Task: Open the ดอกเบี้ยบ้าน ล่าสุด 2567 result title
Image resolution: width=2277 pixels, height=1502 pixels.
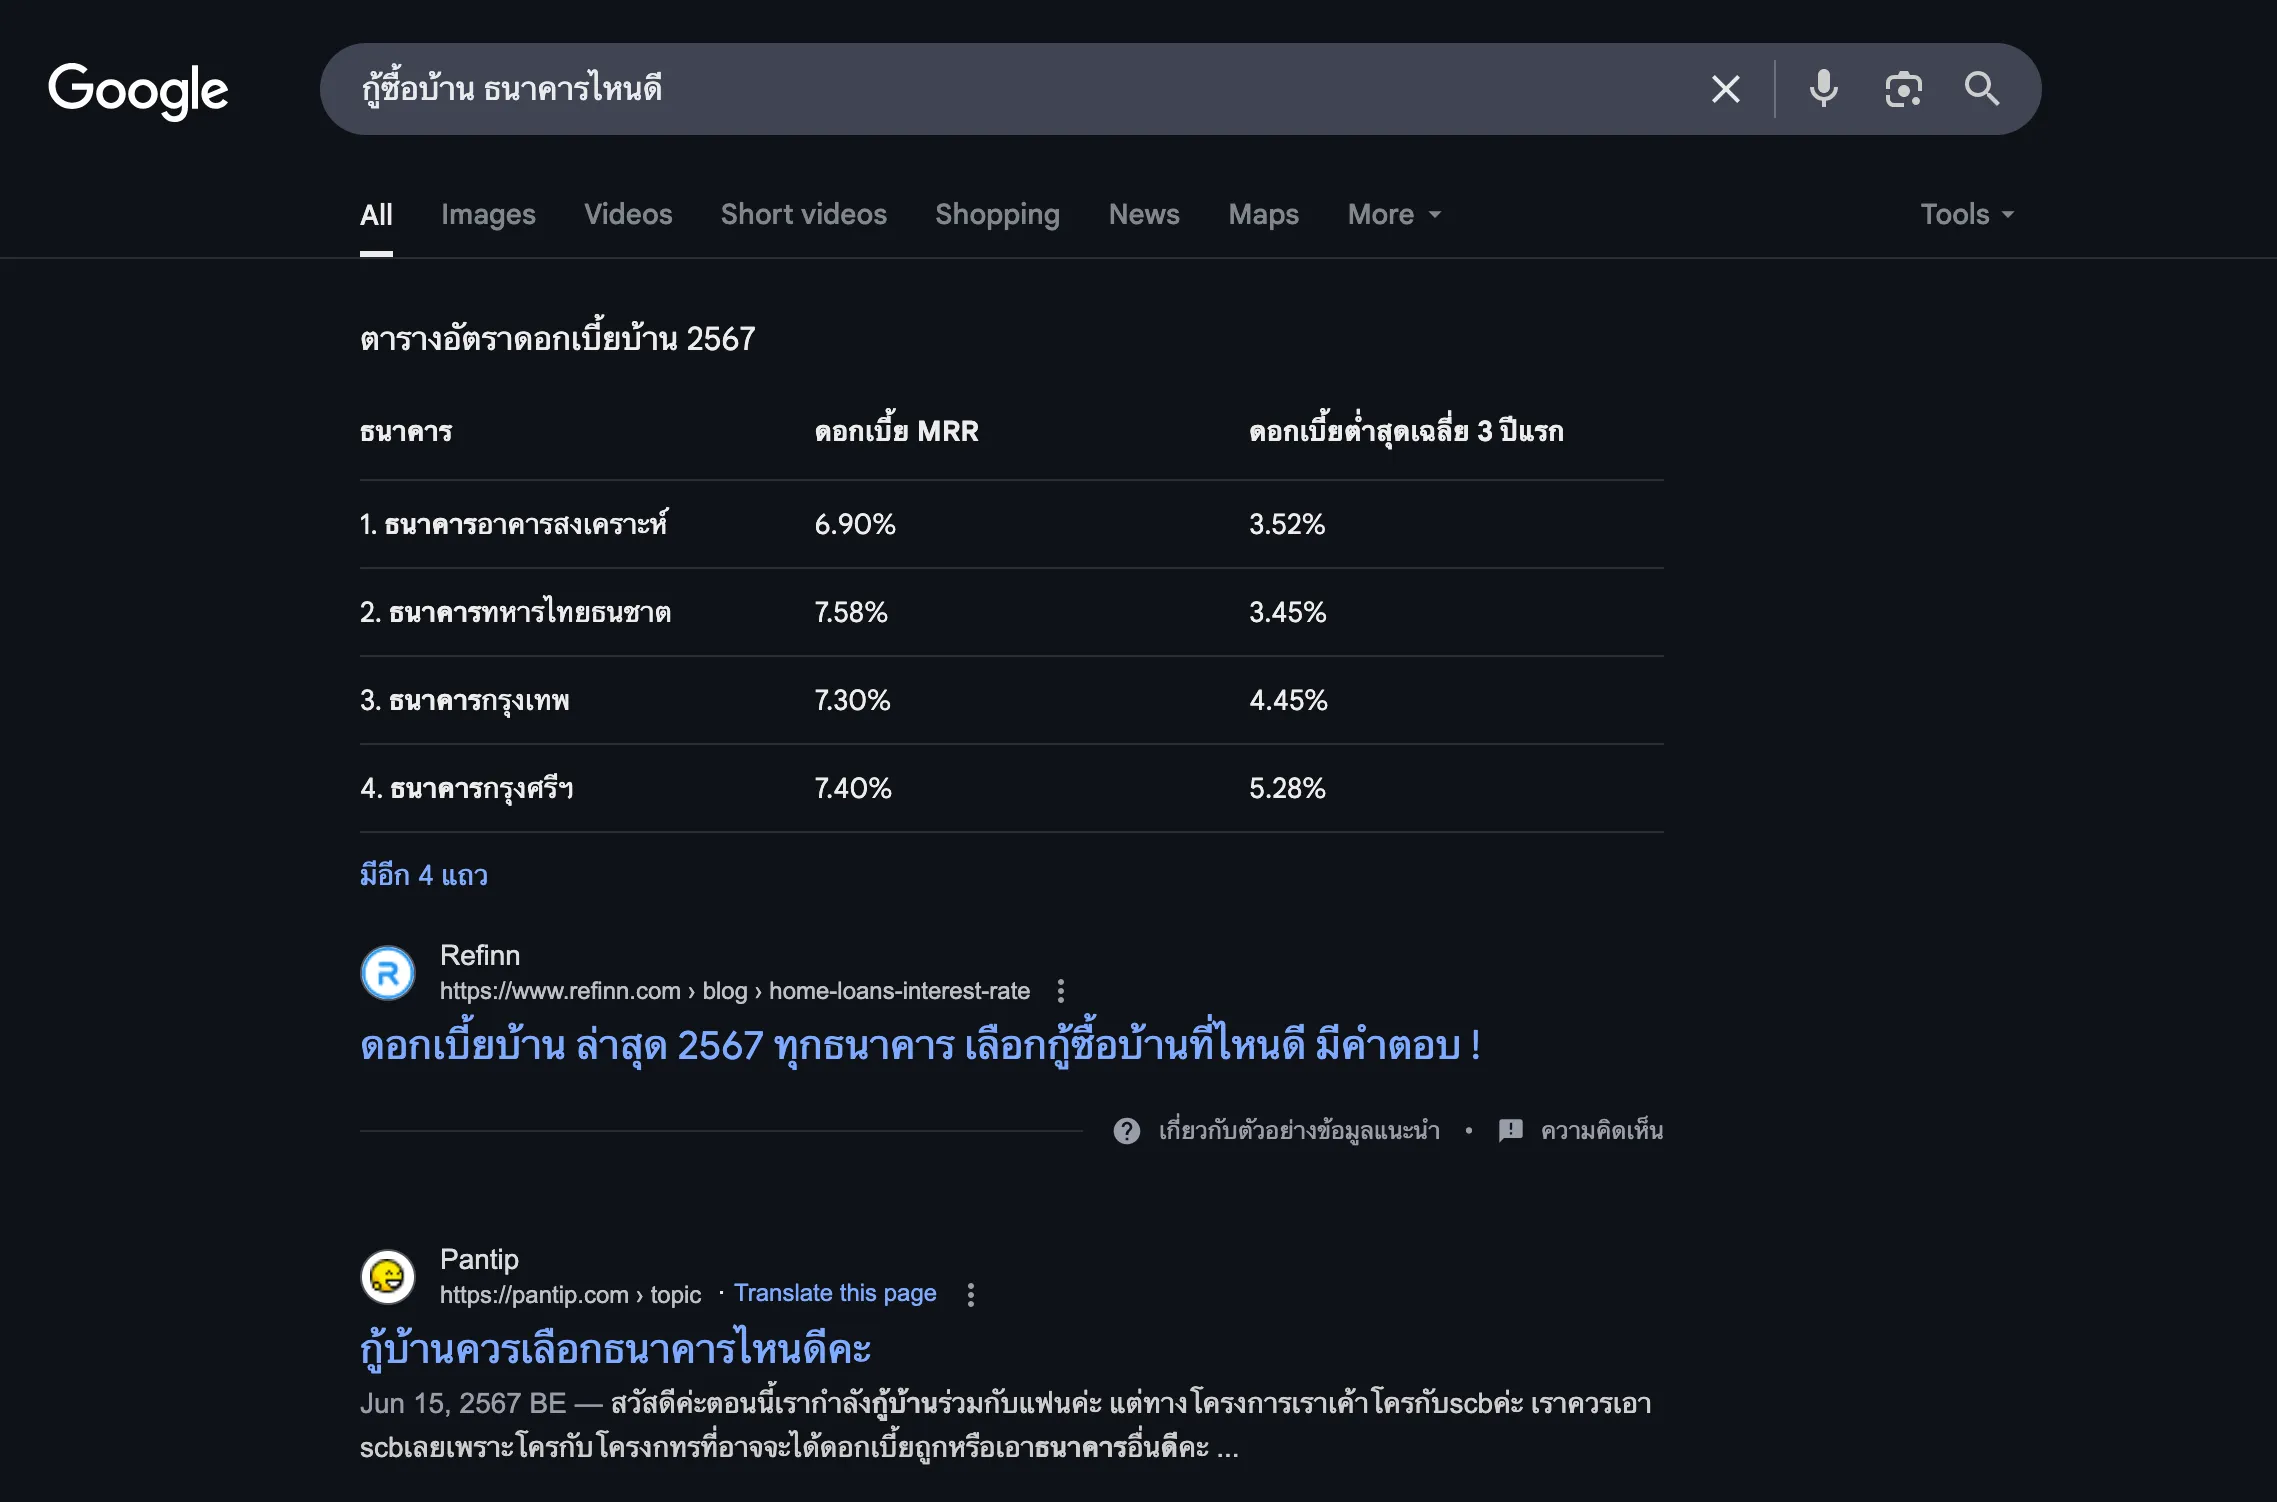Action: (x=920, y=1046)
